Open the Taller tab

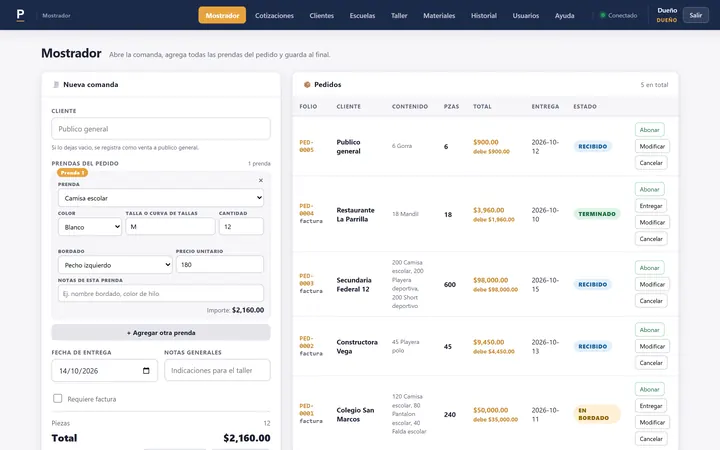(399, 15)
